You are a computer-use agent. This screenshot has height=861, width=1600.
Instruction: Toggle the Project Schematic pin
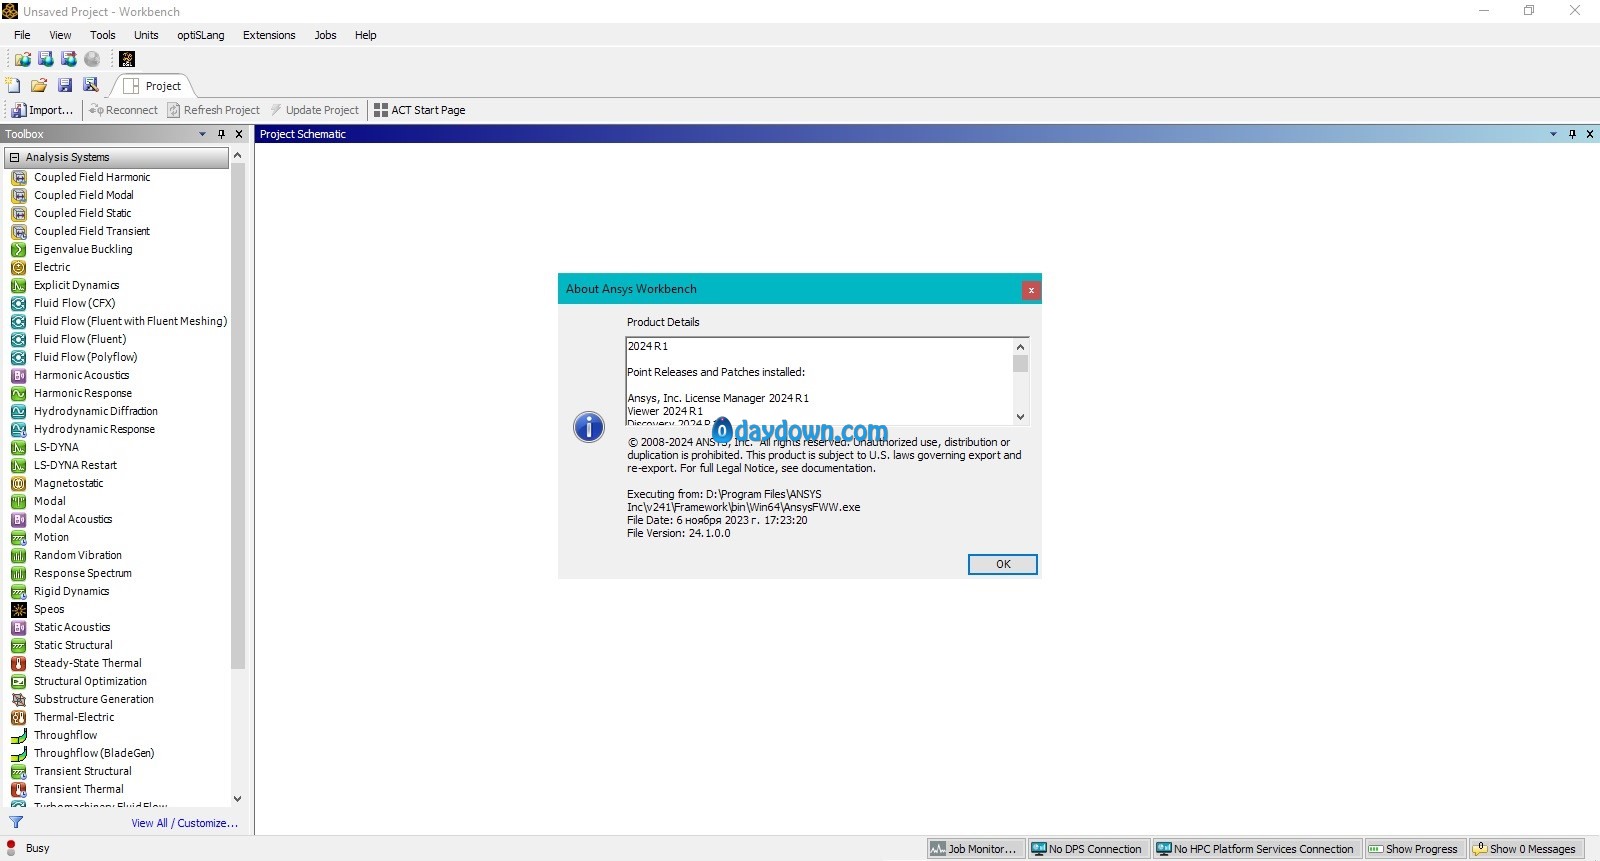click(x=1572, y=134)
